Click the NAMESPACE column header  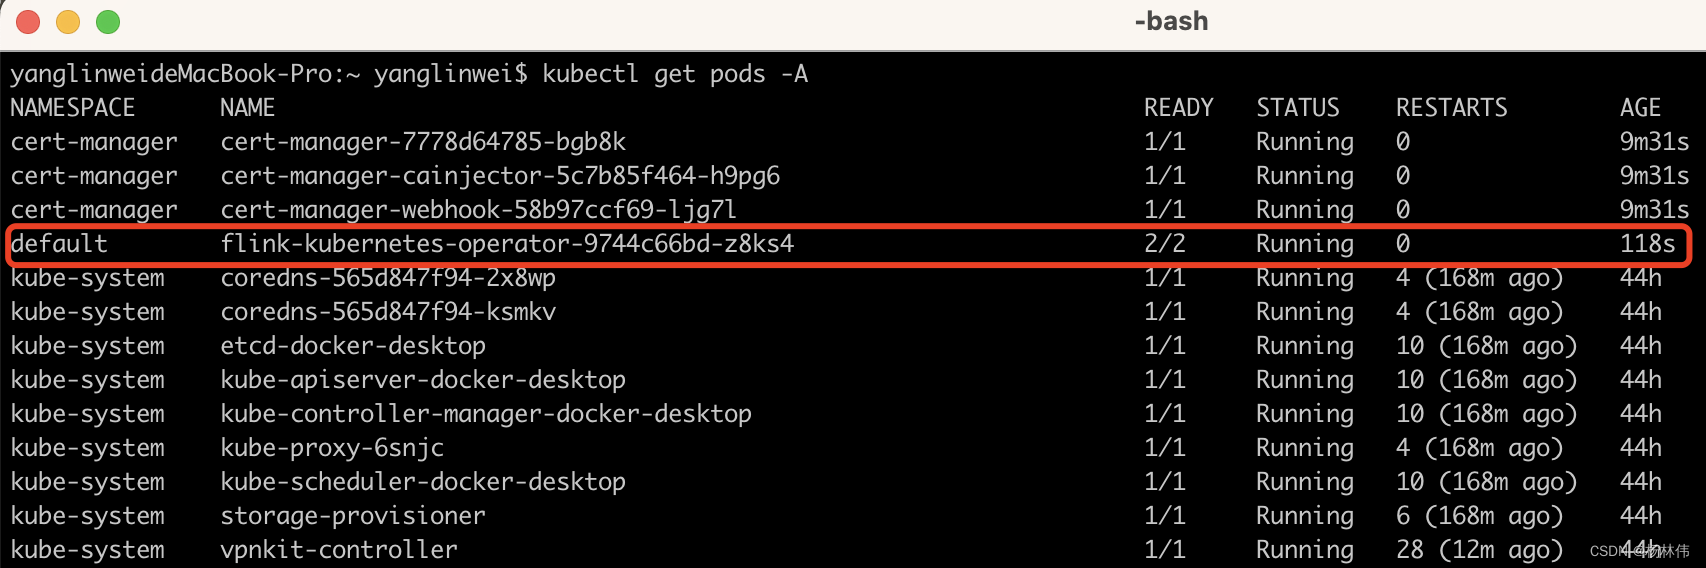pos(73,108)
